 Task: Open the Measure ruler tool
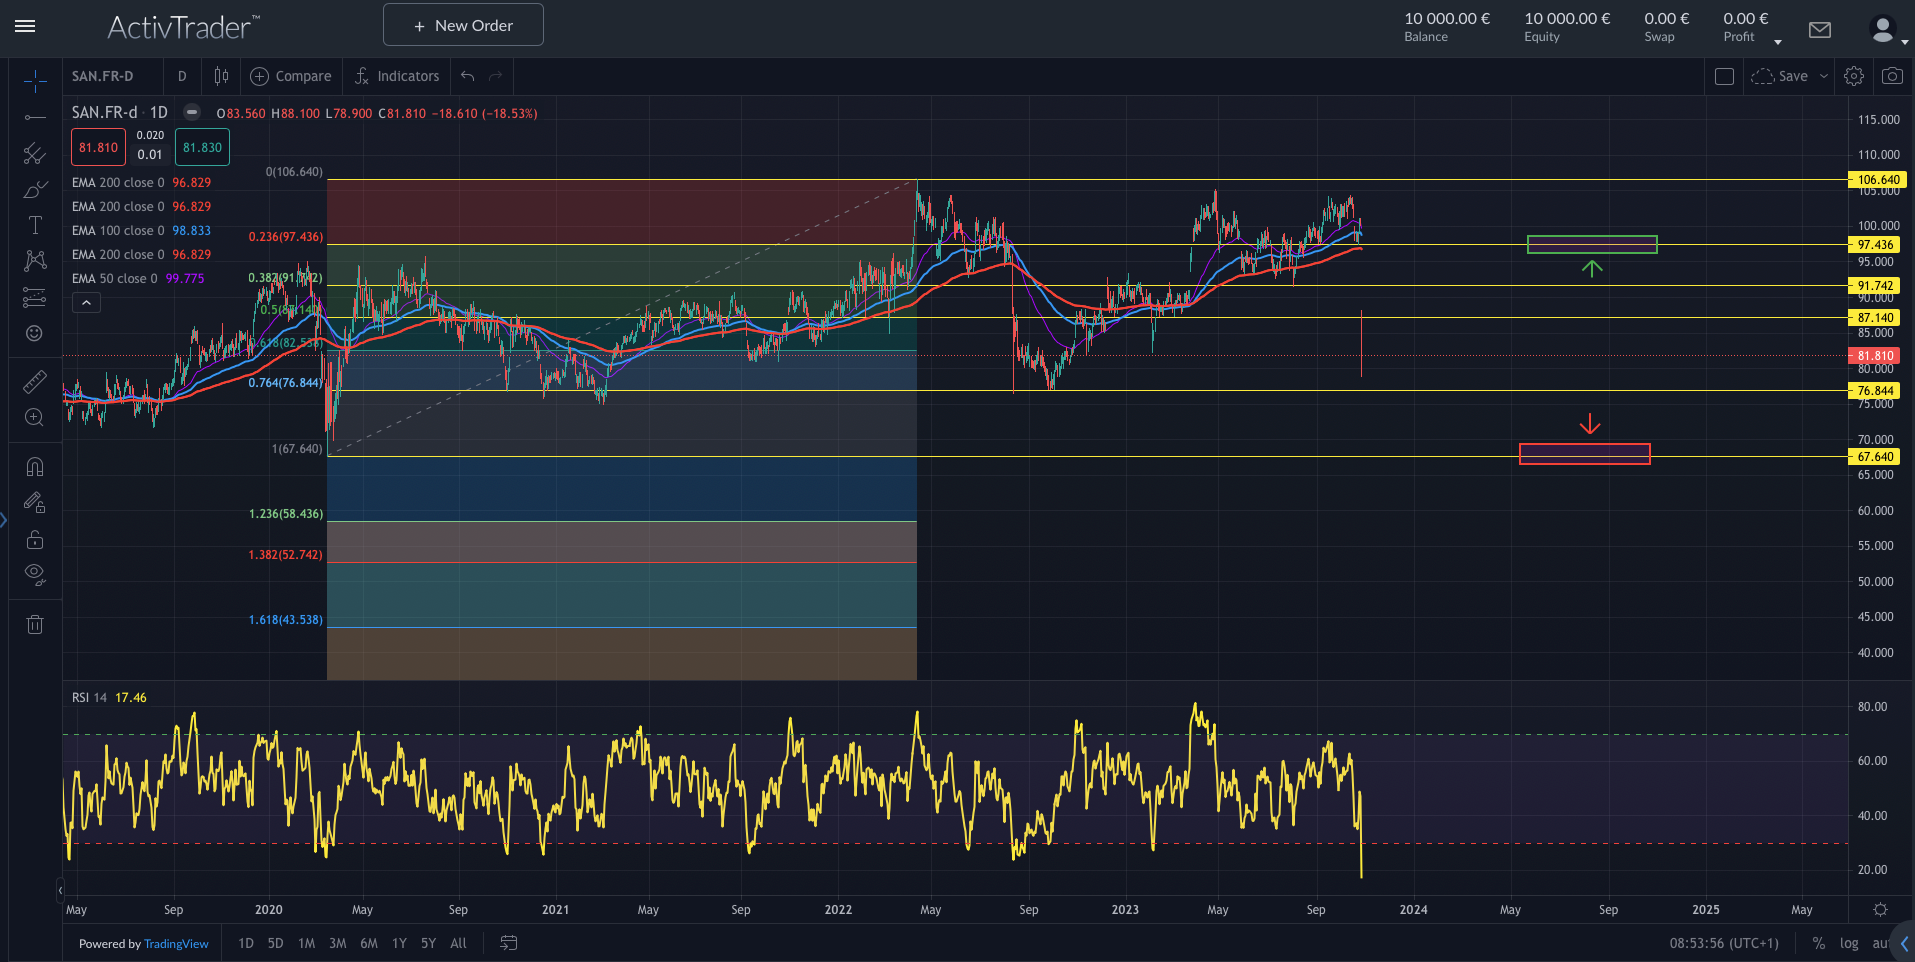coord(35,381)
